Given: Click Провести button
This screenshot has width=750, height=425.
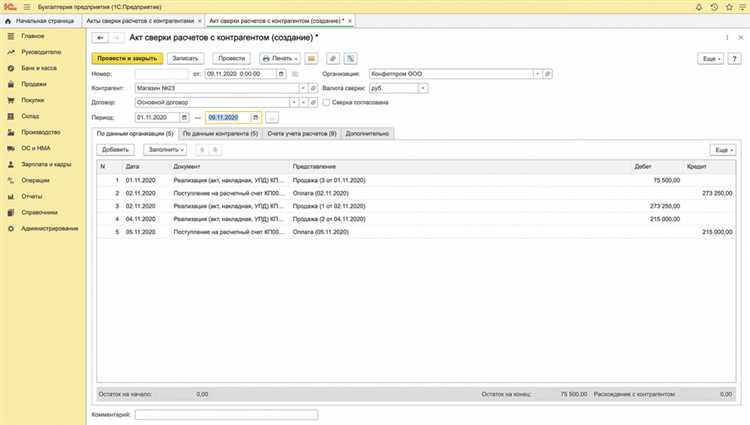Looking at the screenshot, I should pyautogui.click(x=232, y=58).
